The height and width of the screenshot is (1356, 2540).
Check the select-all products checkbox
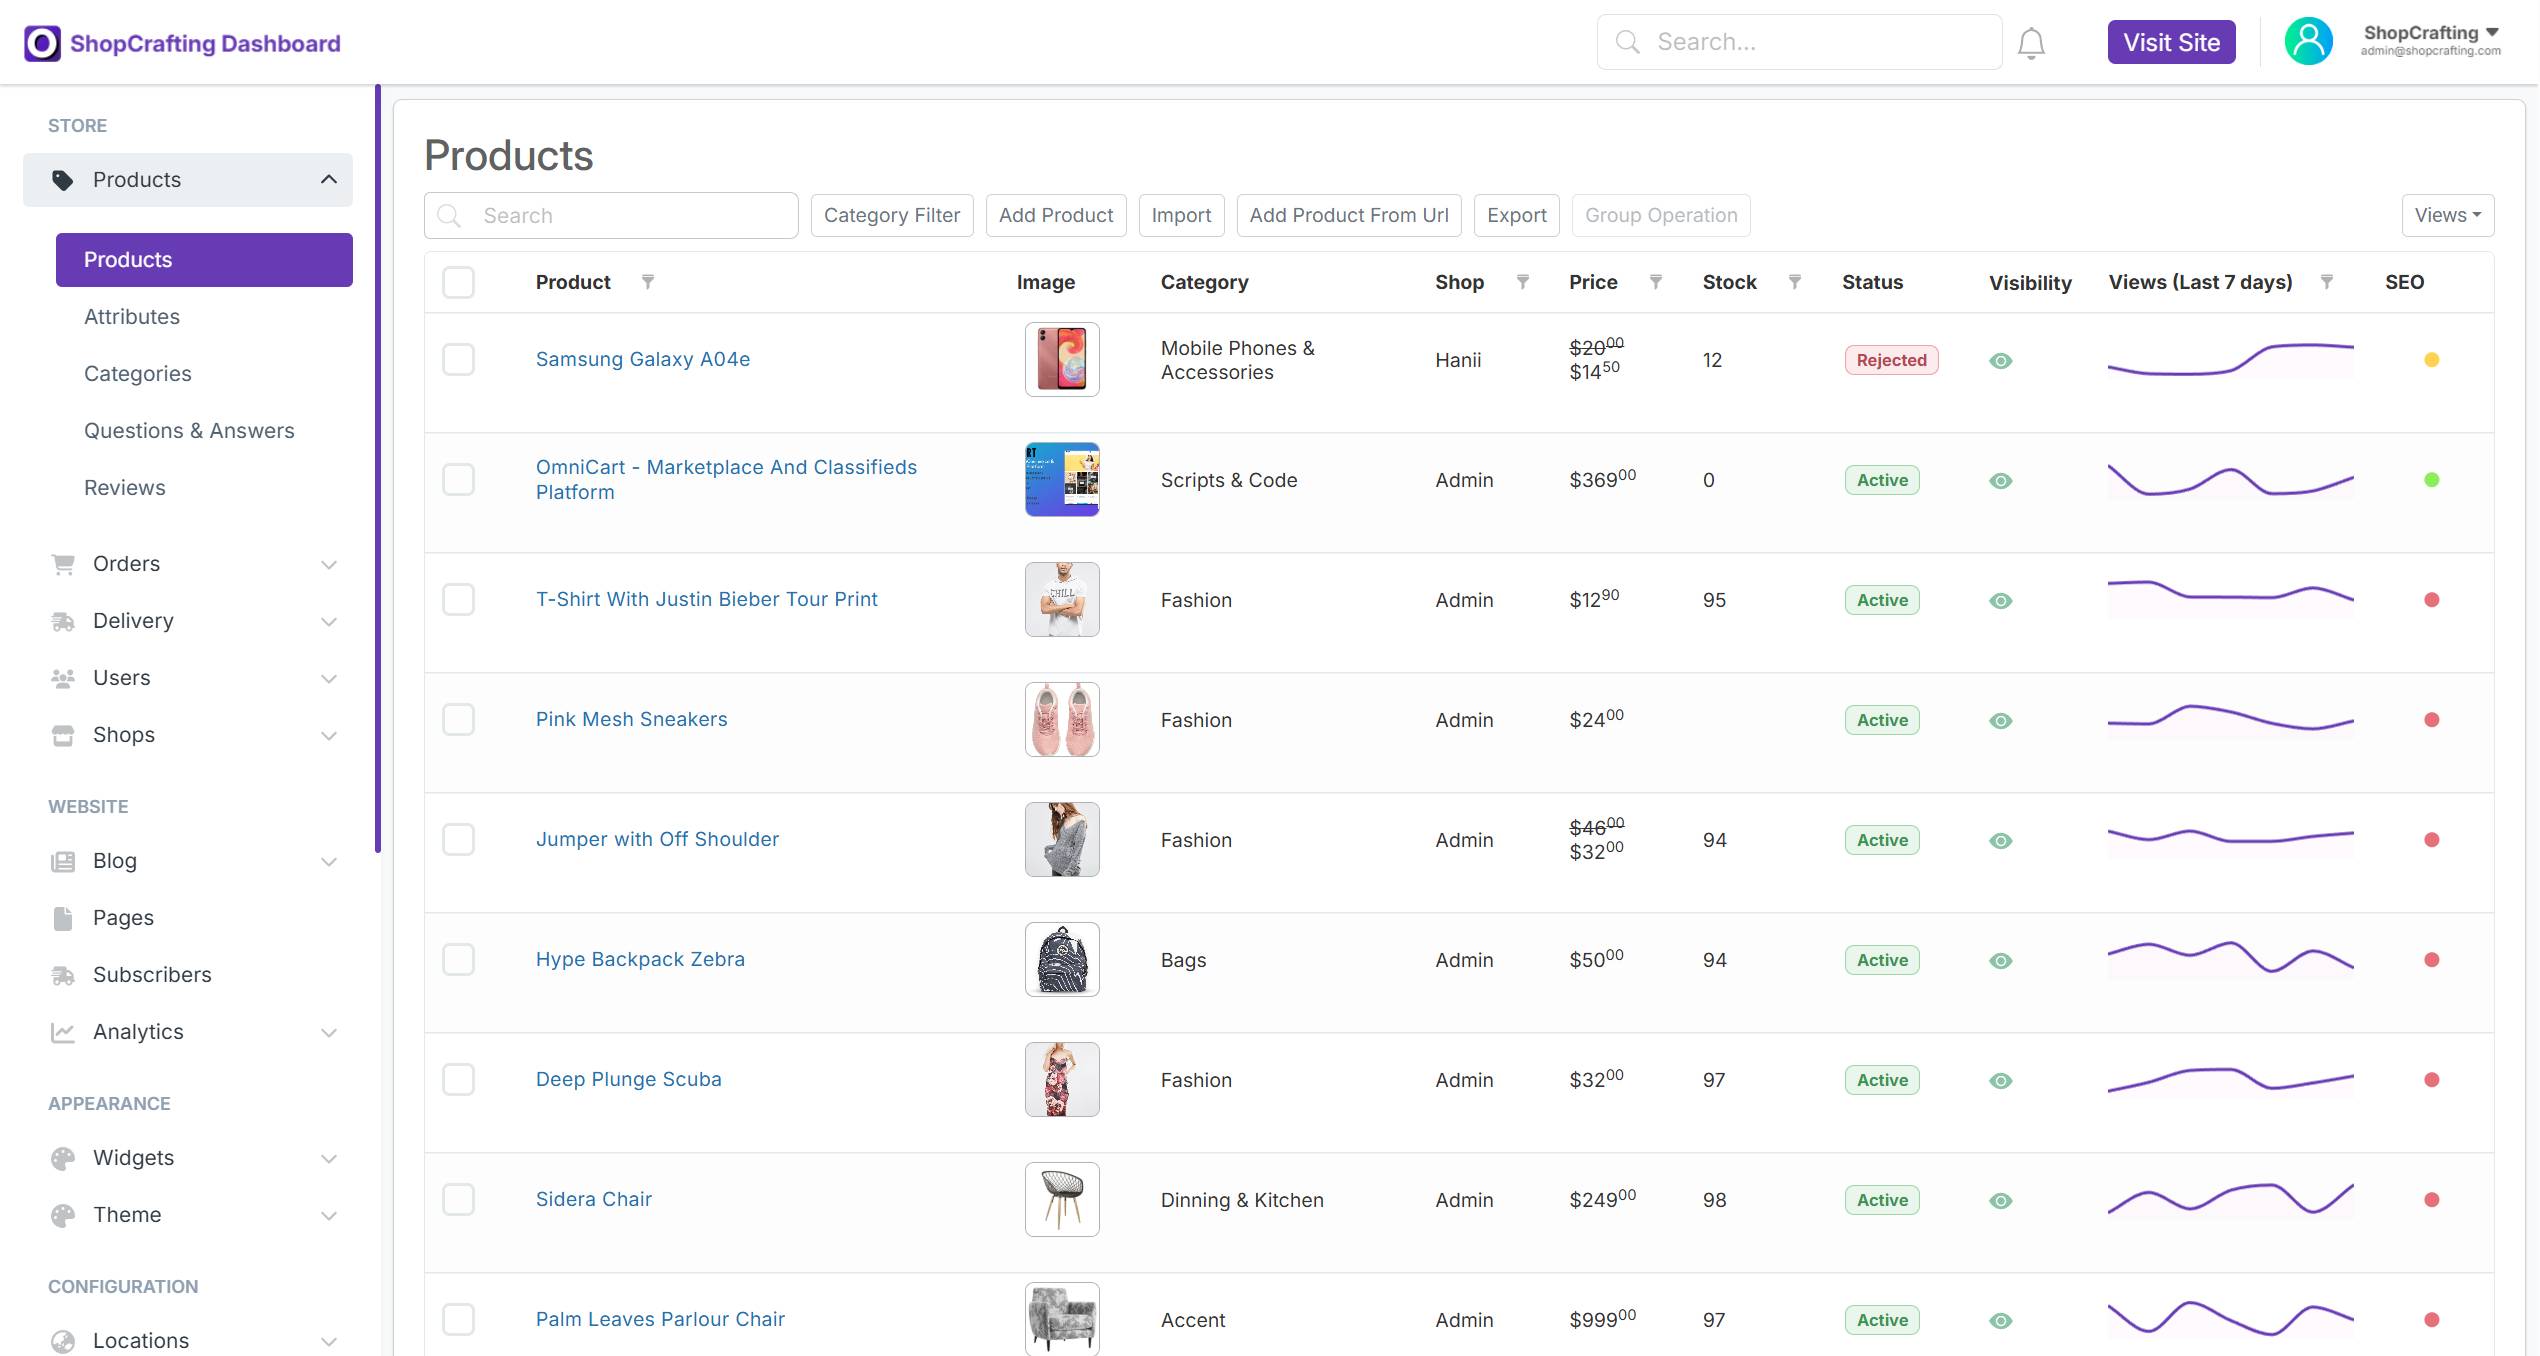[459, 282]
